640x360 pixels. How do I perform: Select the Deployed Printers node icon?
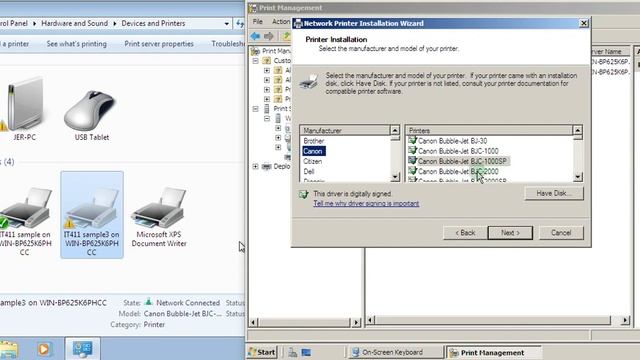tap(267, 167)
